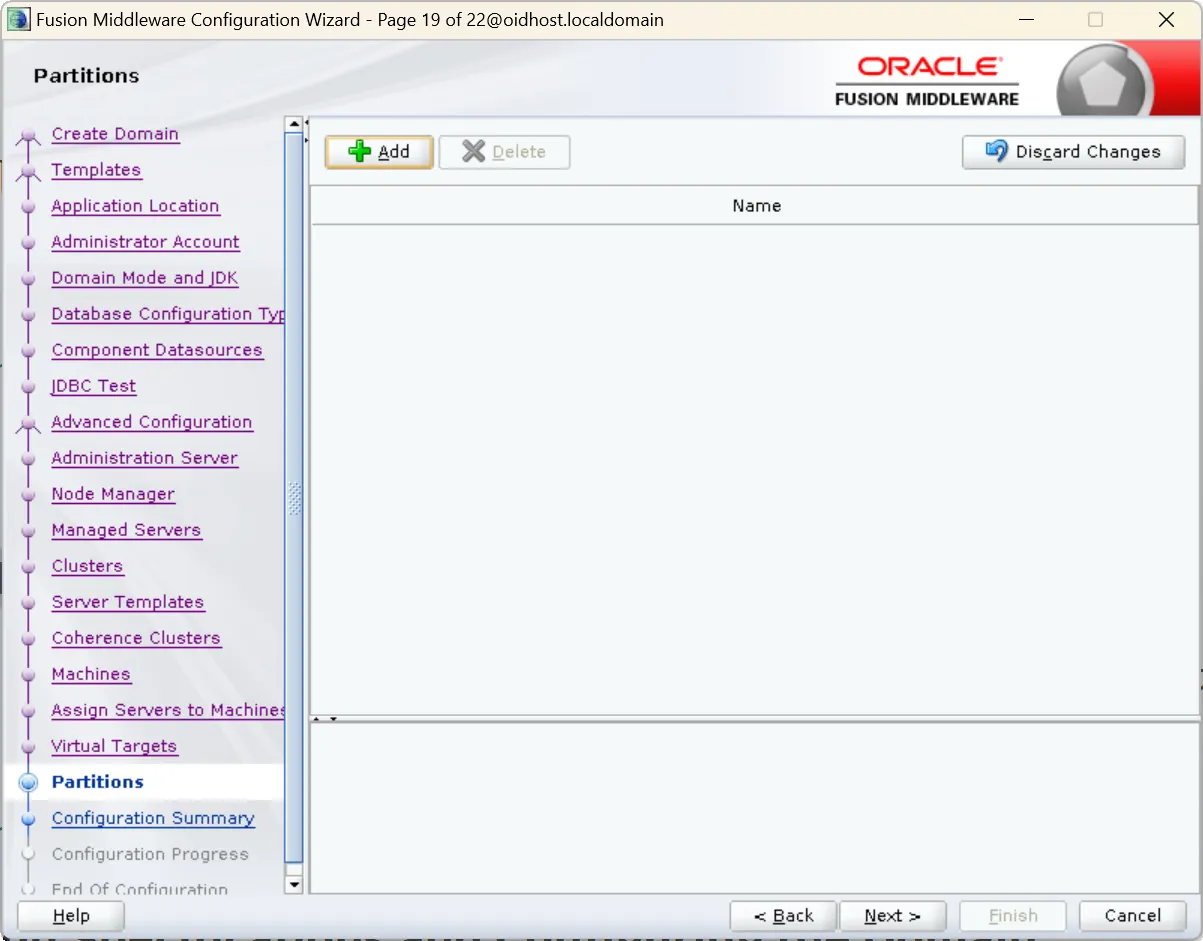Viewport: 1203px width, 941px height.
Task: Click the Name column header
Action: point(756,206)
